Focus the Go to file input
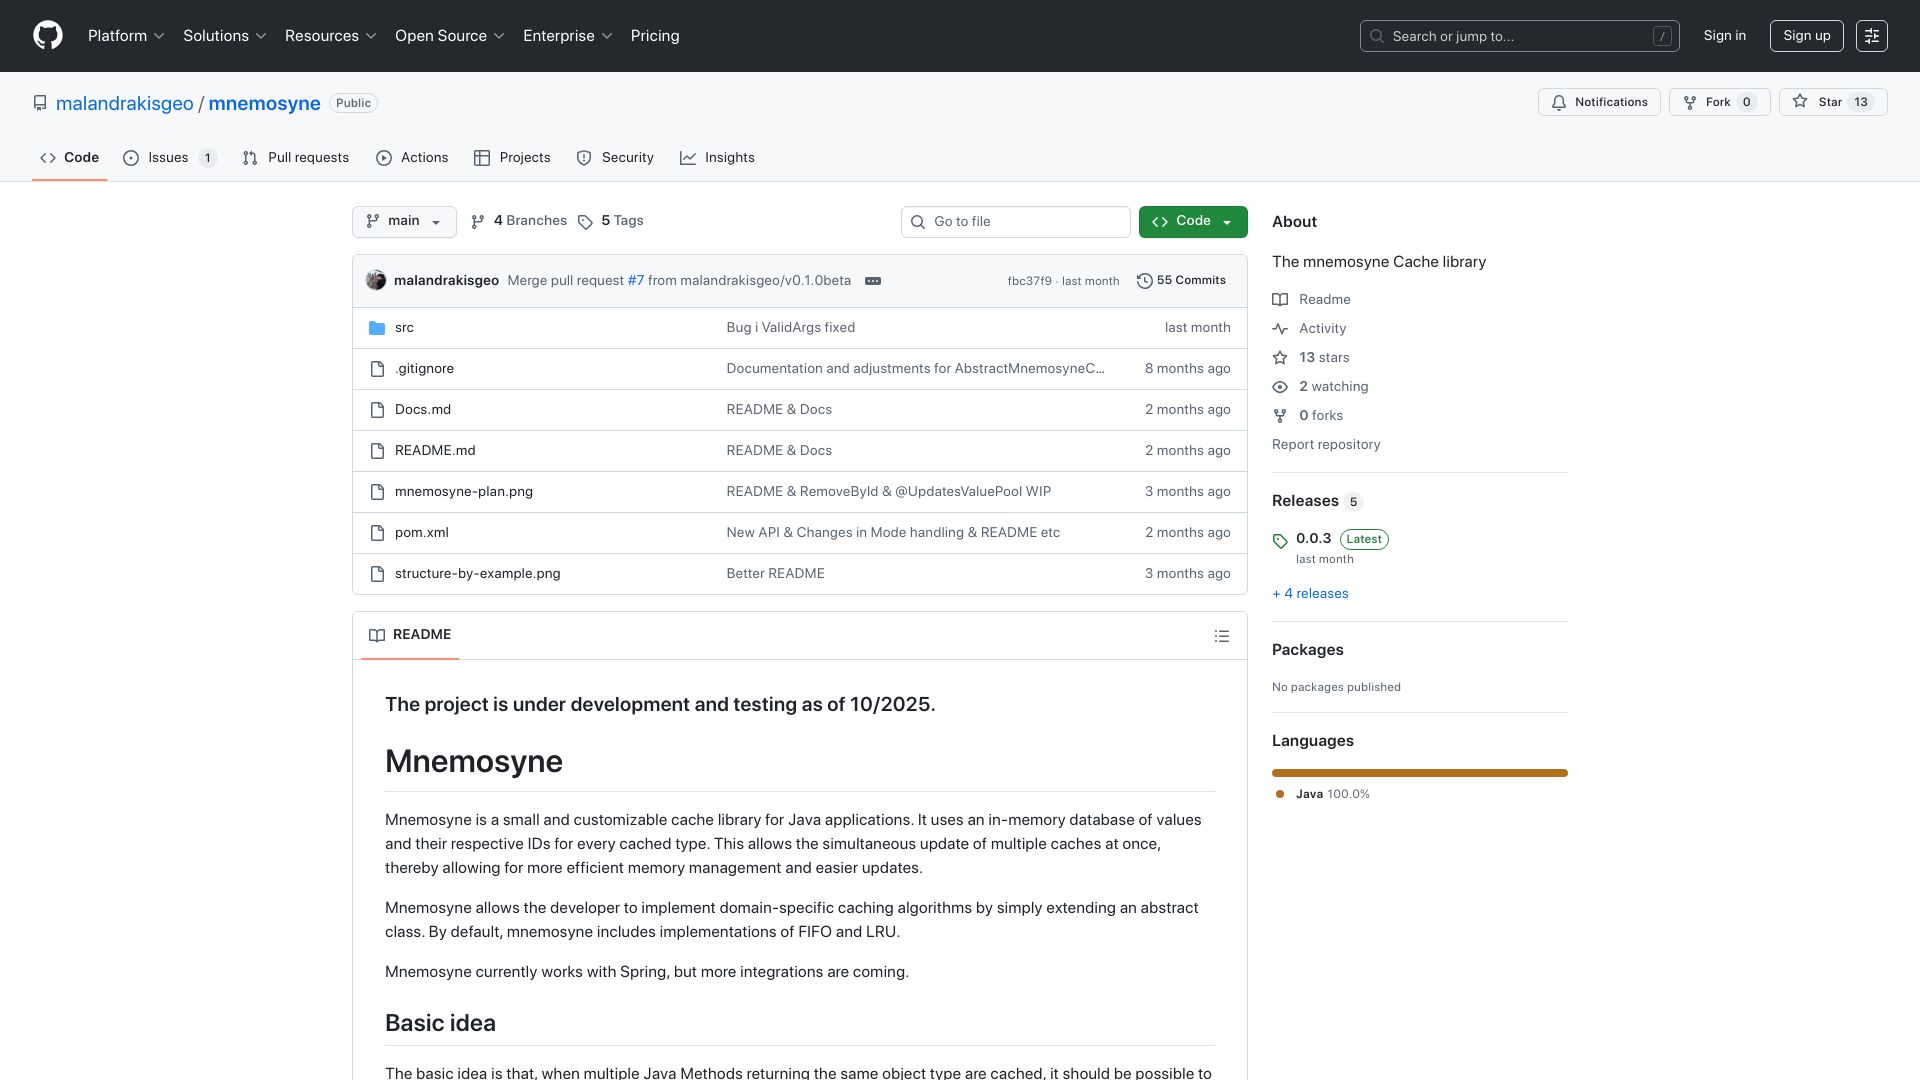Screen dimensions: 1920x1080 tap(1015, 222)
